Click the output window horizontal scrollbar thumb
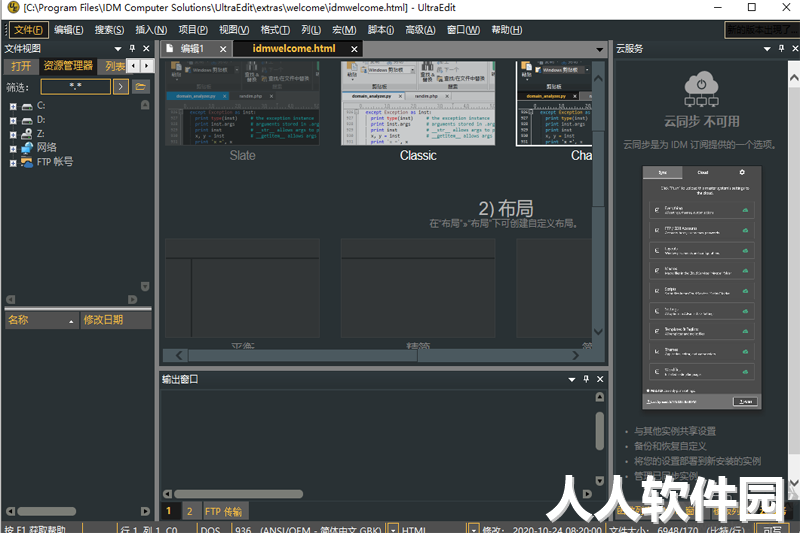This screenshot has height=533, width=800. point(238,494)
